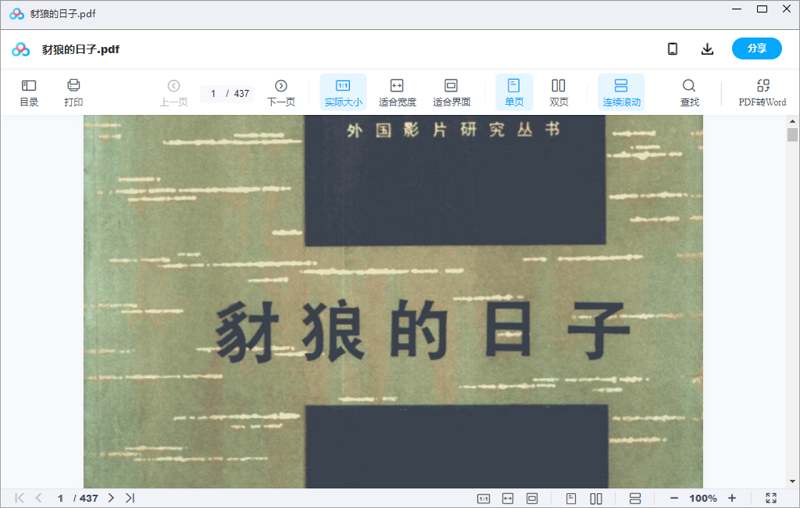Click the download icon in header
Image resolution: width=800 pixels, height=508 pixels.
pyautogui.click(x=707, y=49)
